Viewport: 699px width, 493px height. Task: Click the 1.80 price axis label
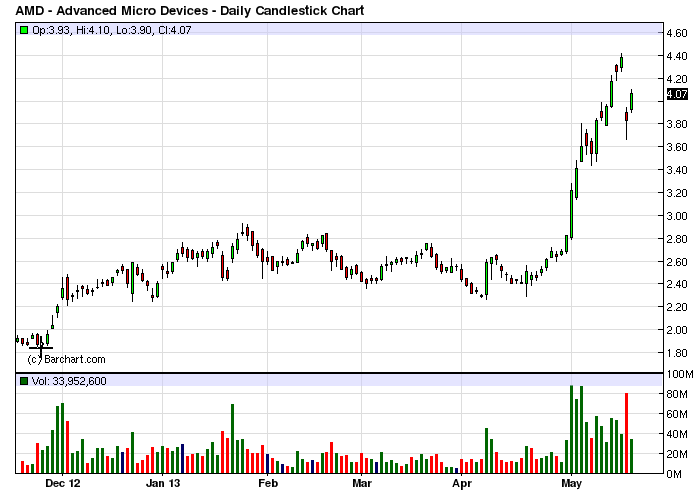click(x=677, y=353)
